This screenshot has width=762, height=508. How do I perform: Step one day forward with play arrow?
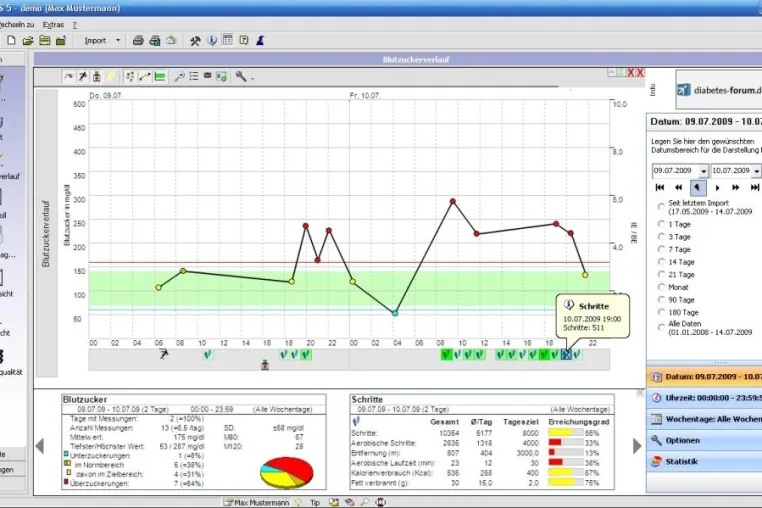click(717, 187)
